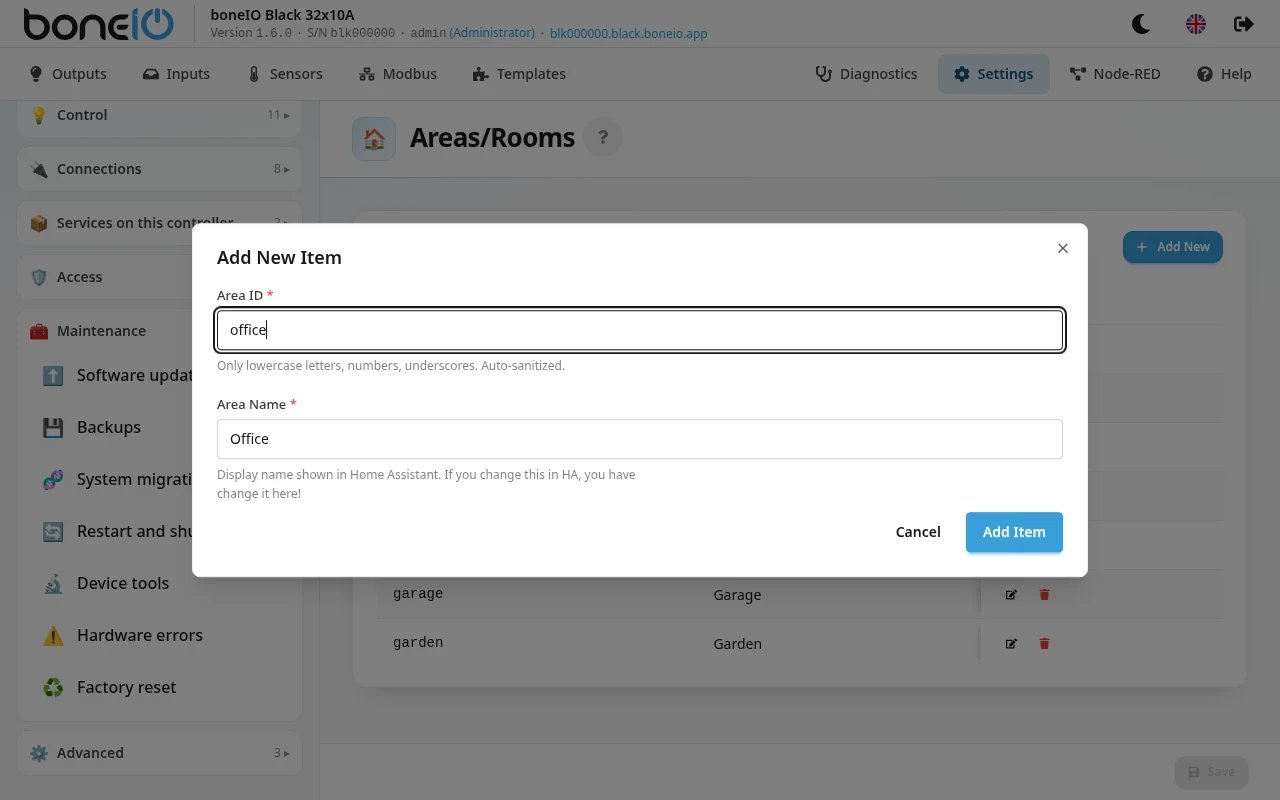
Task: Edit the garage area row
Action: 1011,594
